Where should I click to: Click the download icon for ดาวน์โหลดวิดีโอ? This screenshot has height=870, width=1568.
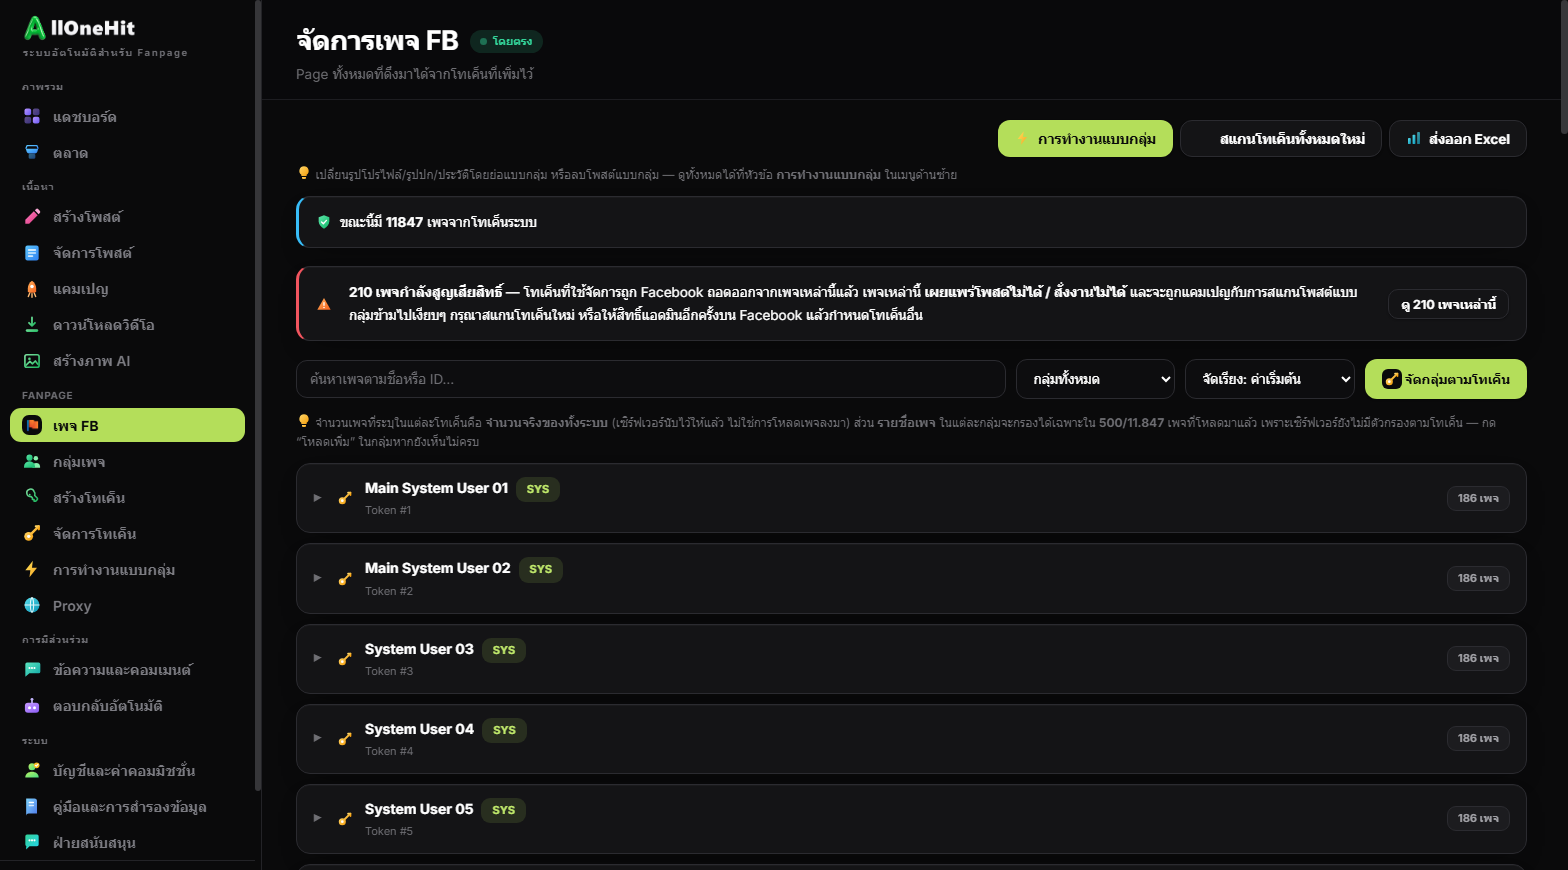[32, 325]
